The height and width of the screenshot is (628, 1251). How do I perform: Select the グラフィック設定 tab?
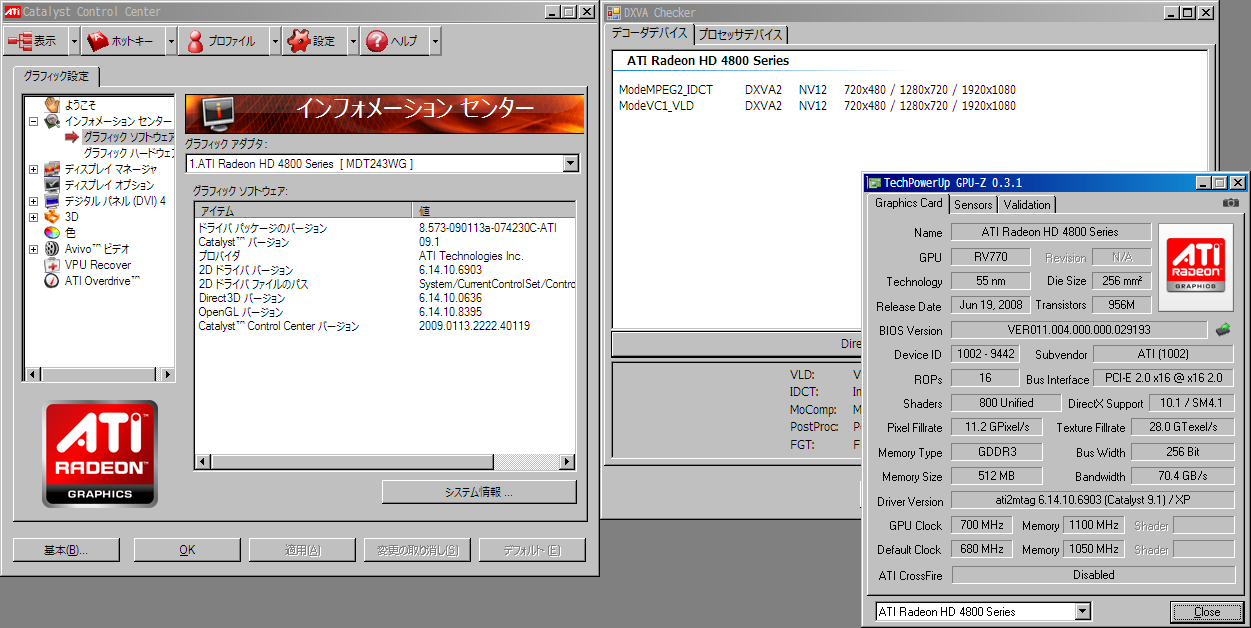point(56,76)
